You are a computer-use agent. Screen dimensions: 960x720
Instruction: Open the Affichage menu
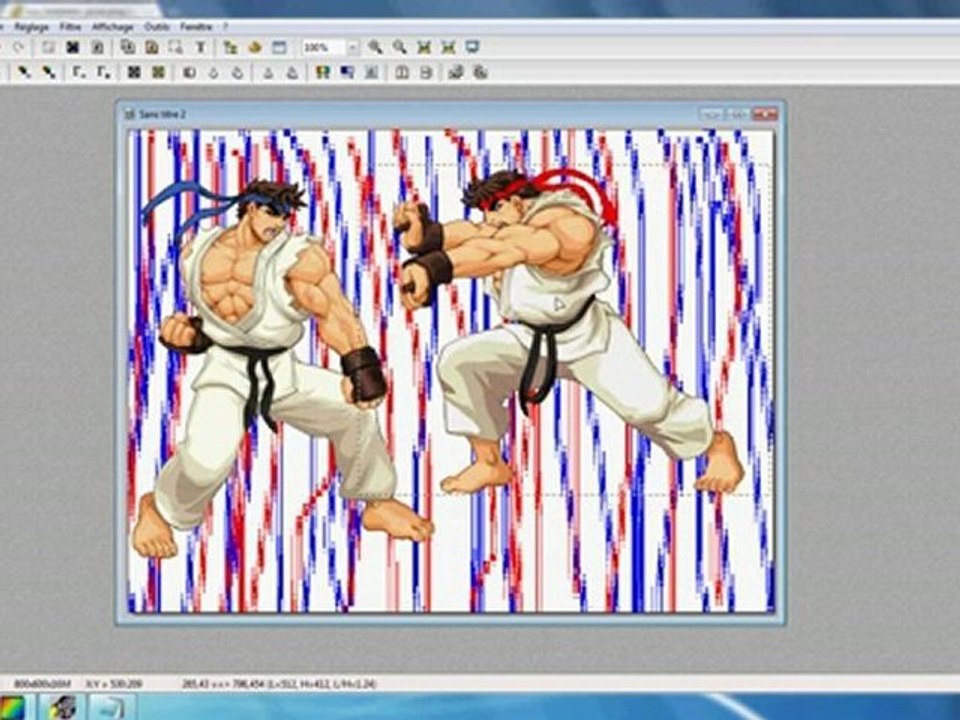[x=113, y=26]
